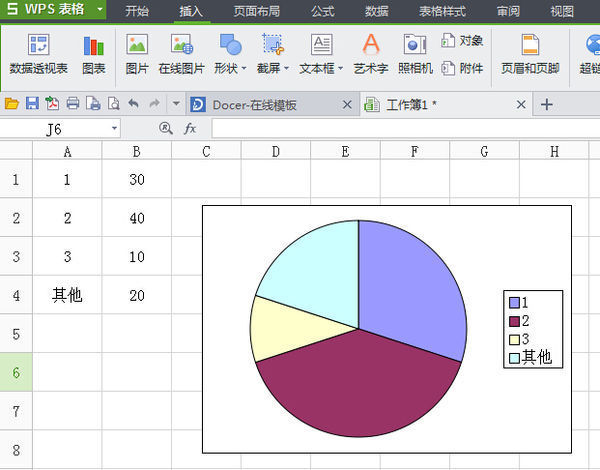Switch to the 表格样式 ribbon tab

click(x=442, y=11)
